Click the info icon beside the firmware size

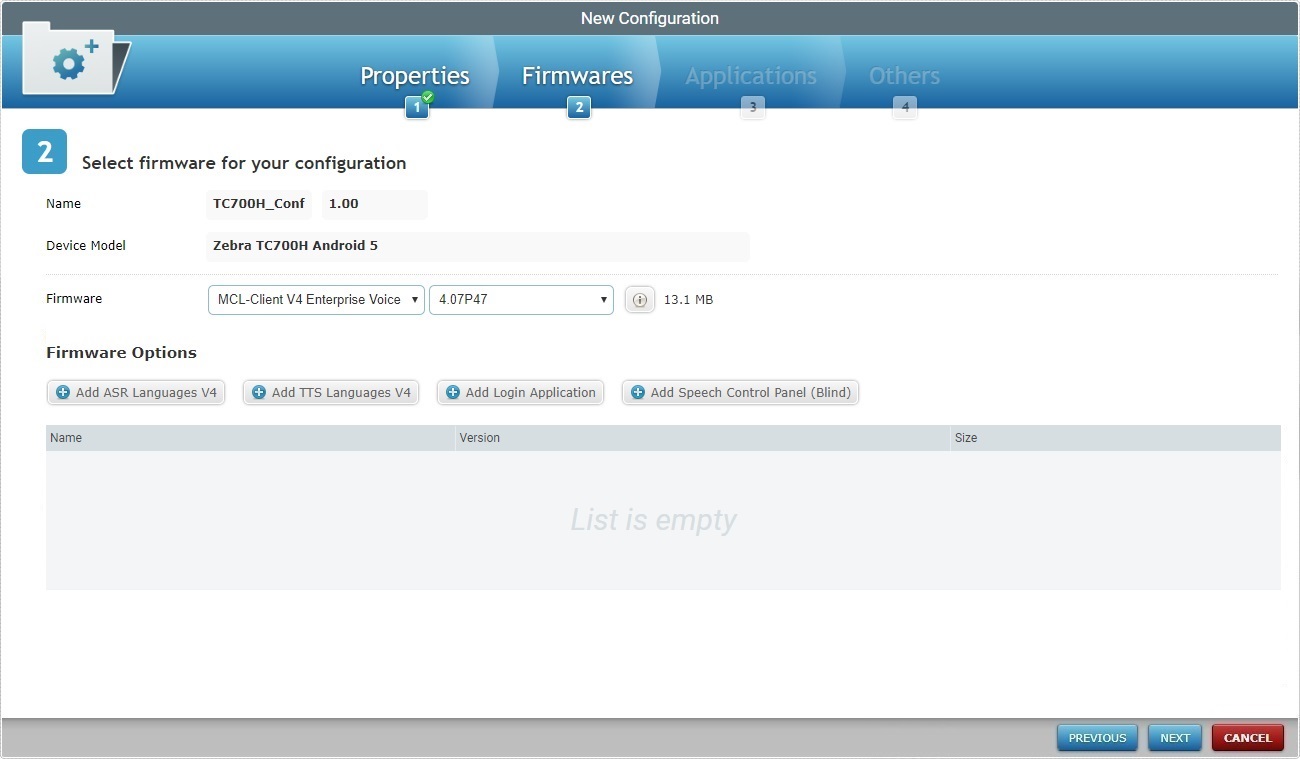pos(639,299)
